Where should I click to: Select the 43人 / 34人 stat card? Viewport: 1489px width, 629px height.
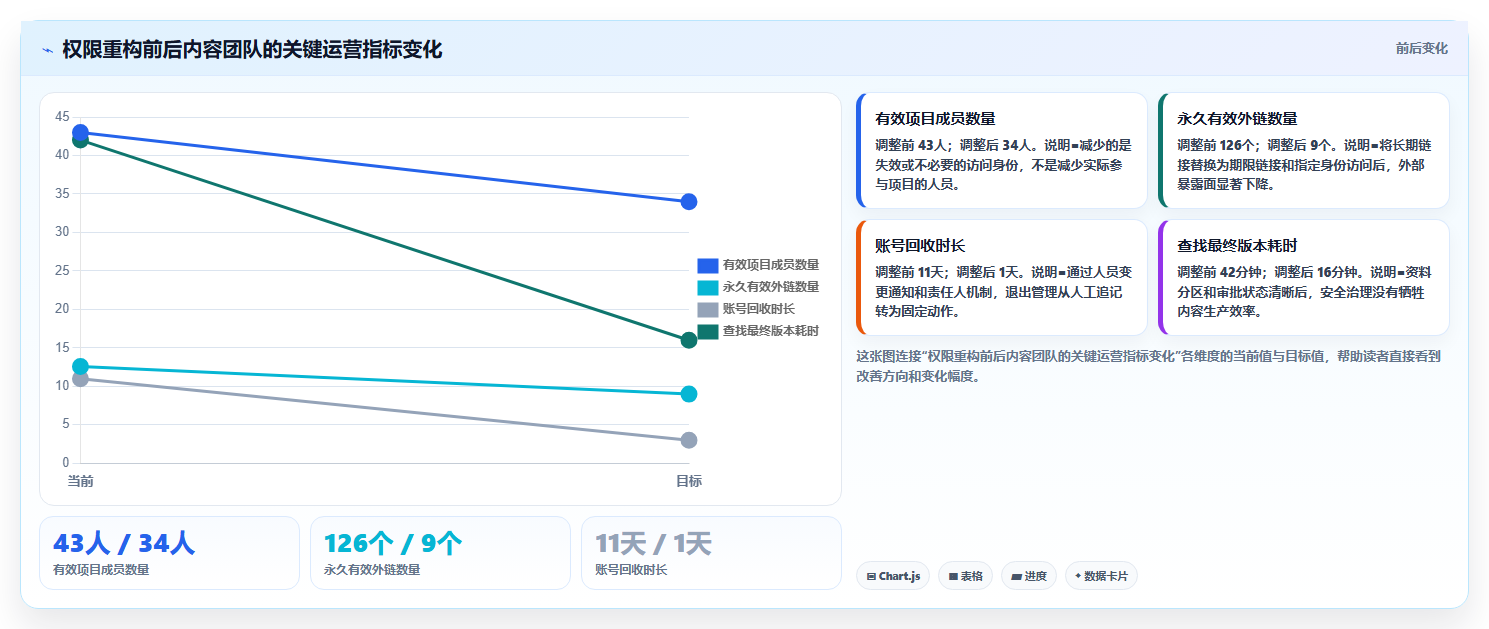(x=169, y=553)
